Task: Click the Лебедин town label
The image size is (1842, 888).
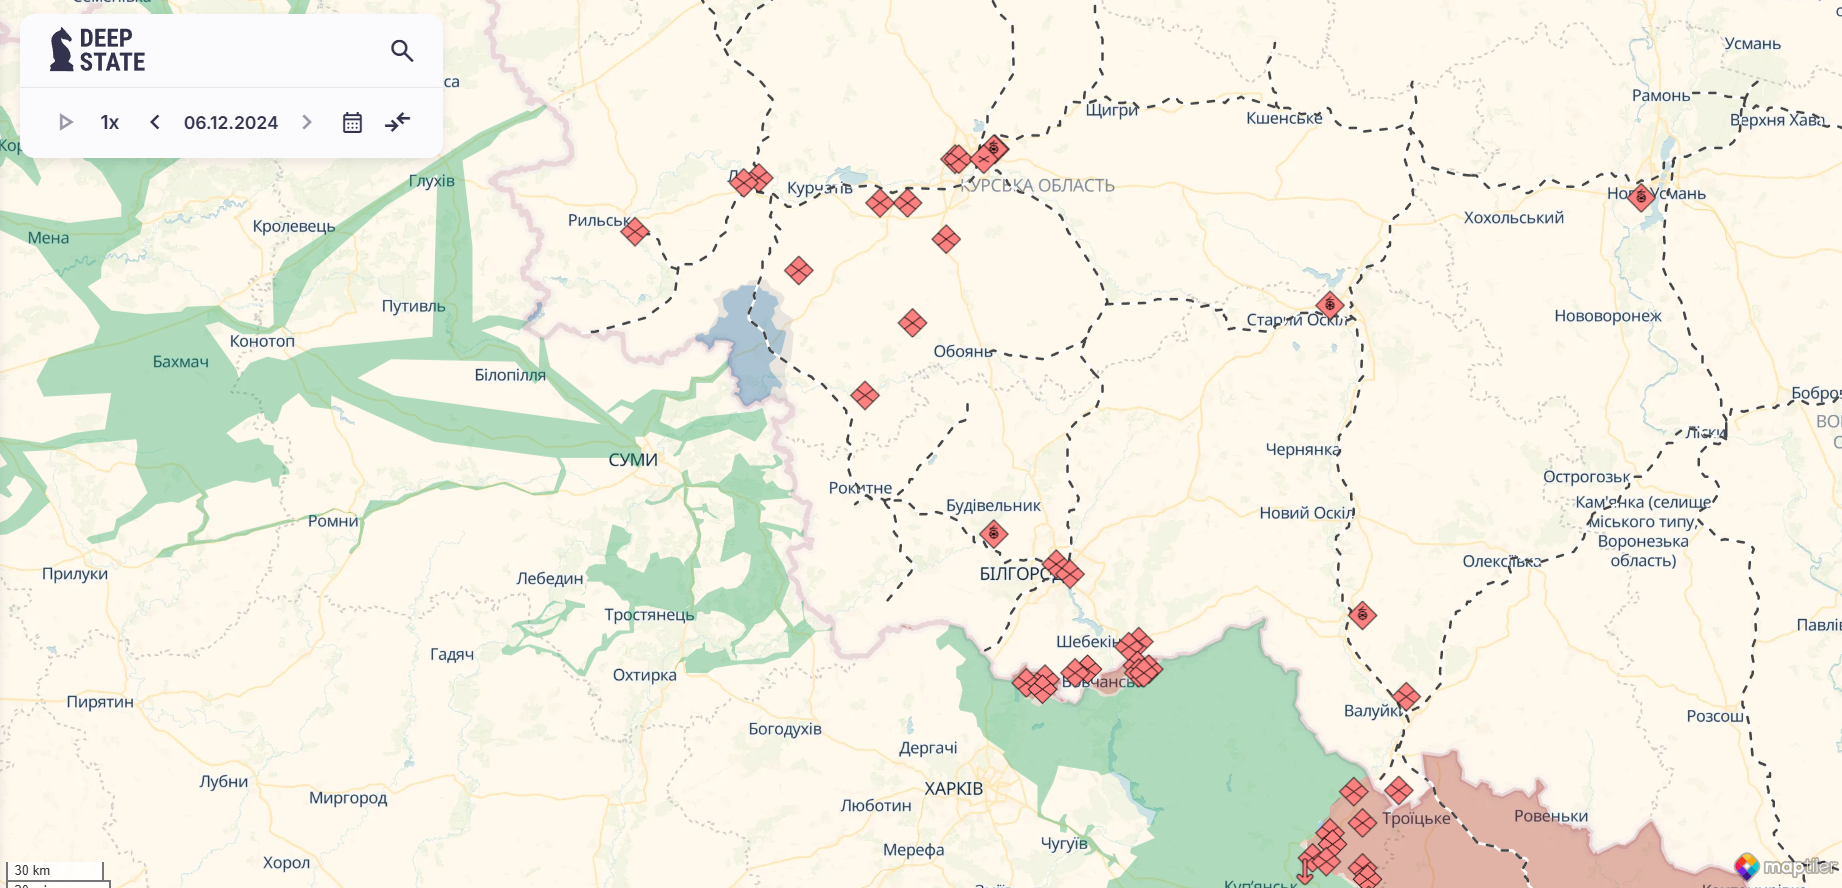Action: 550,578
